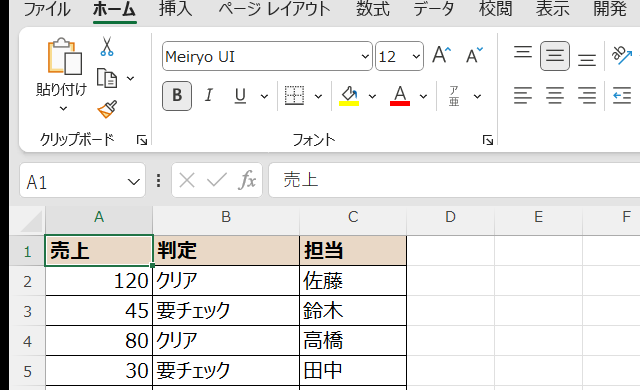Cancel formula entry with the X icon
Image resolution: width=640 pixels, height=390 pixels.
187,180
